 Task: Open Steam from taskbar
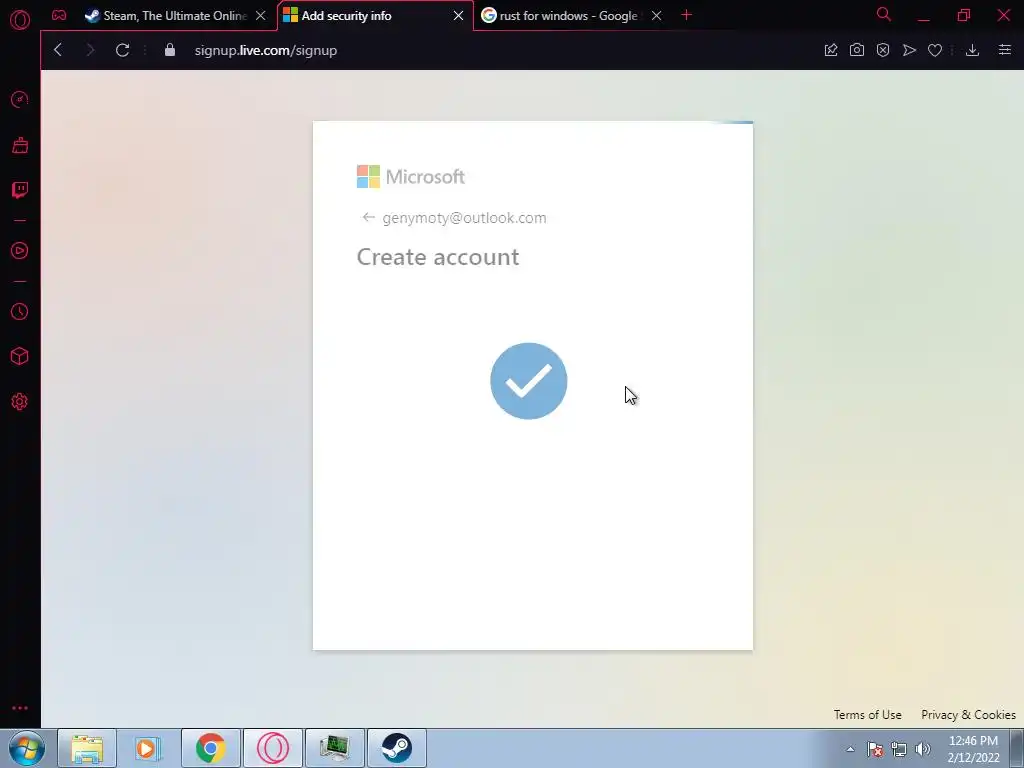point(396,748)
